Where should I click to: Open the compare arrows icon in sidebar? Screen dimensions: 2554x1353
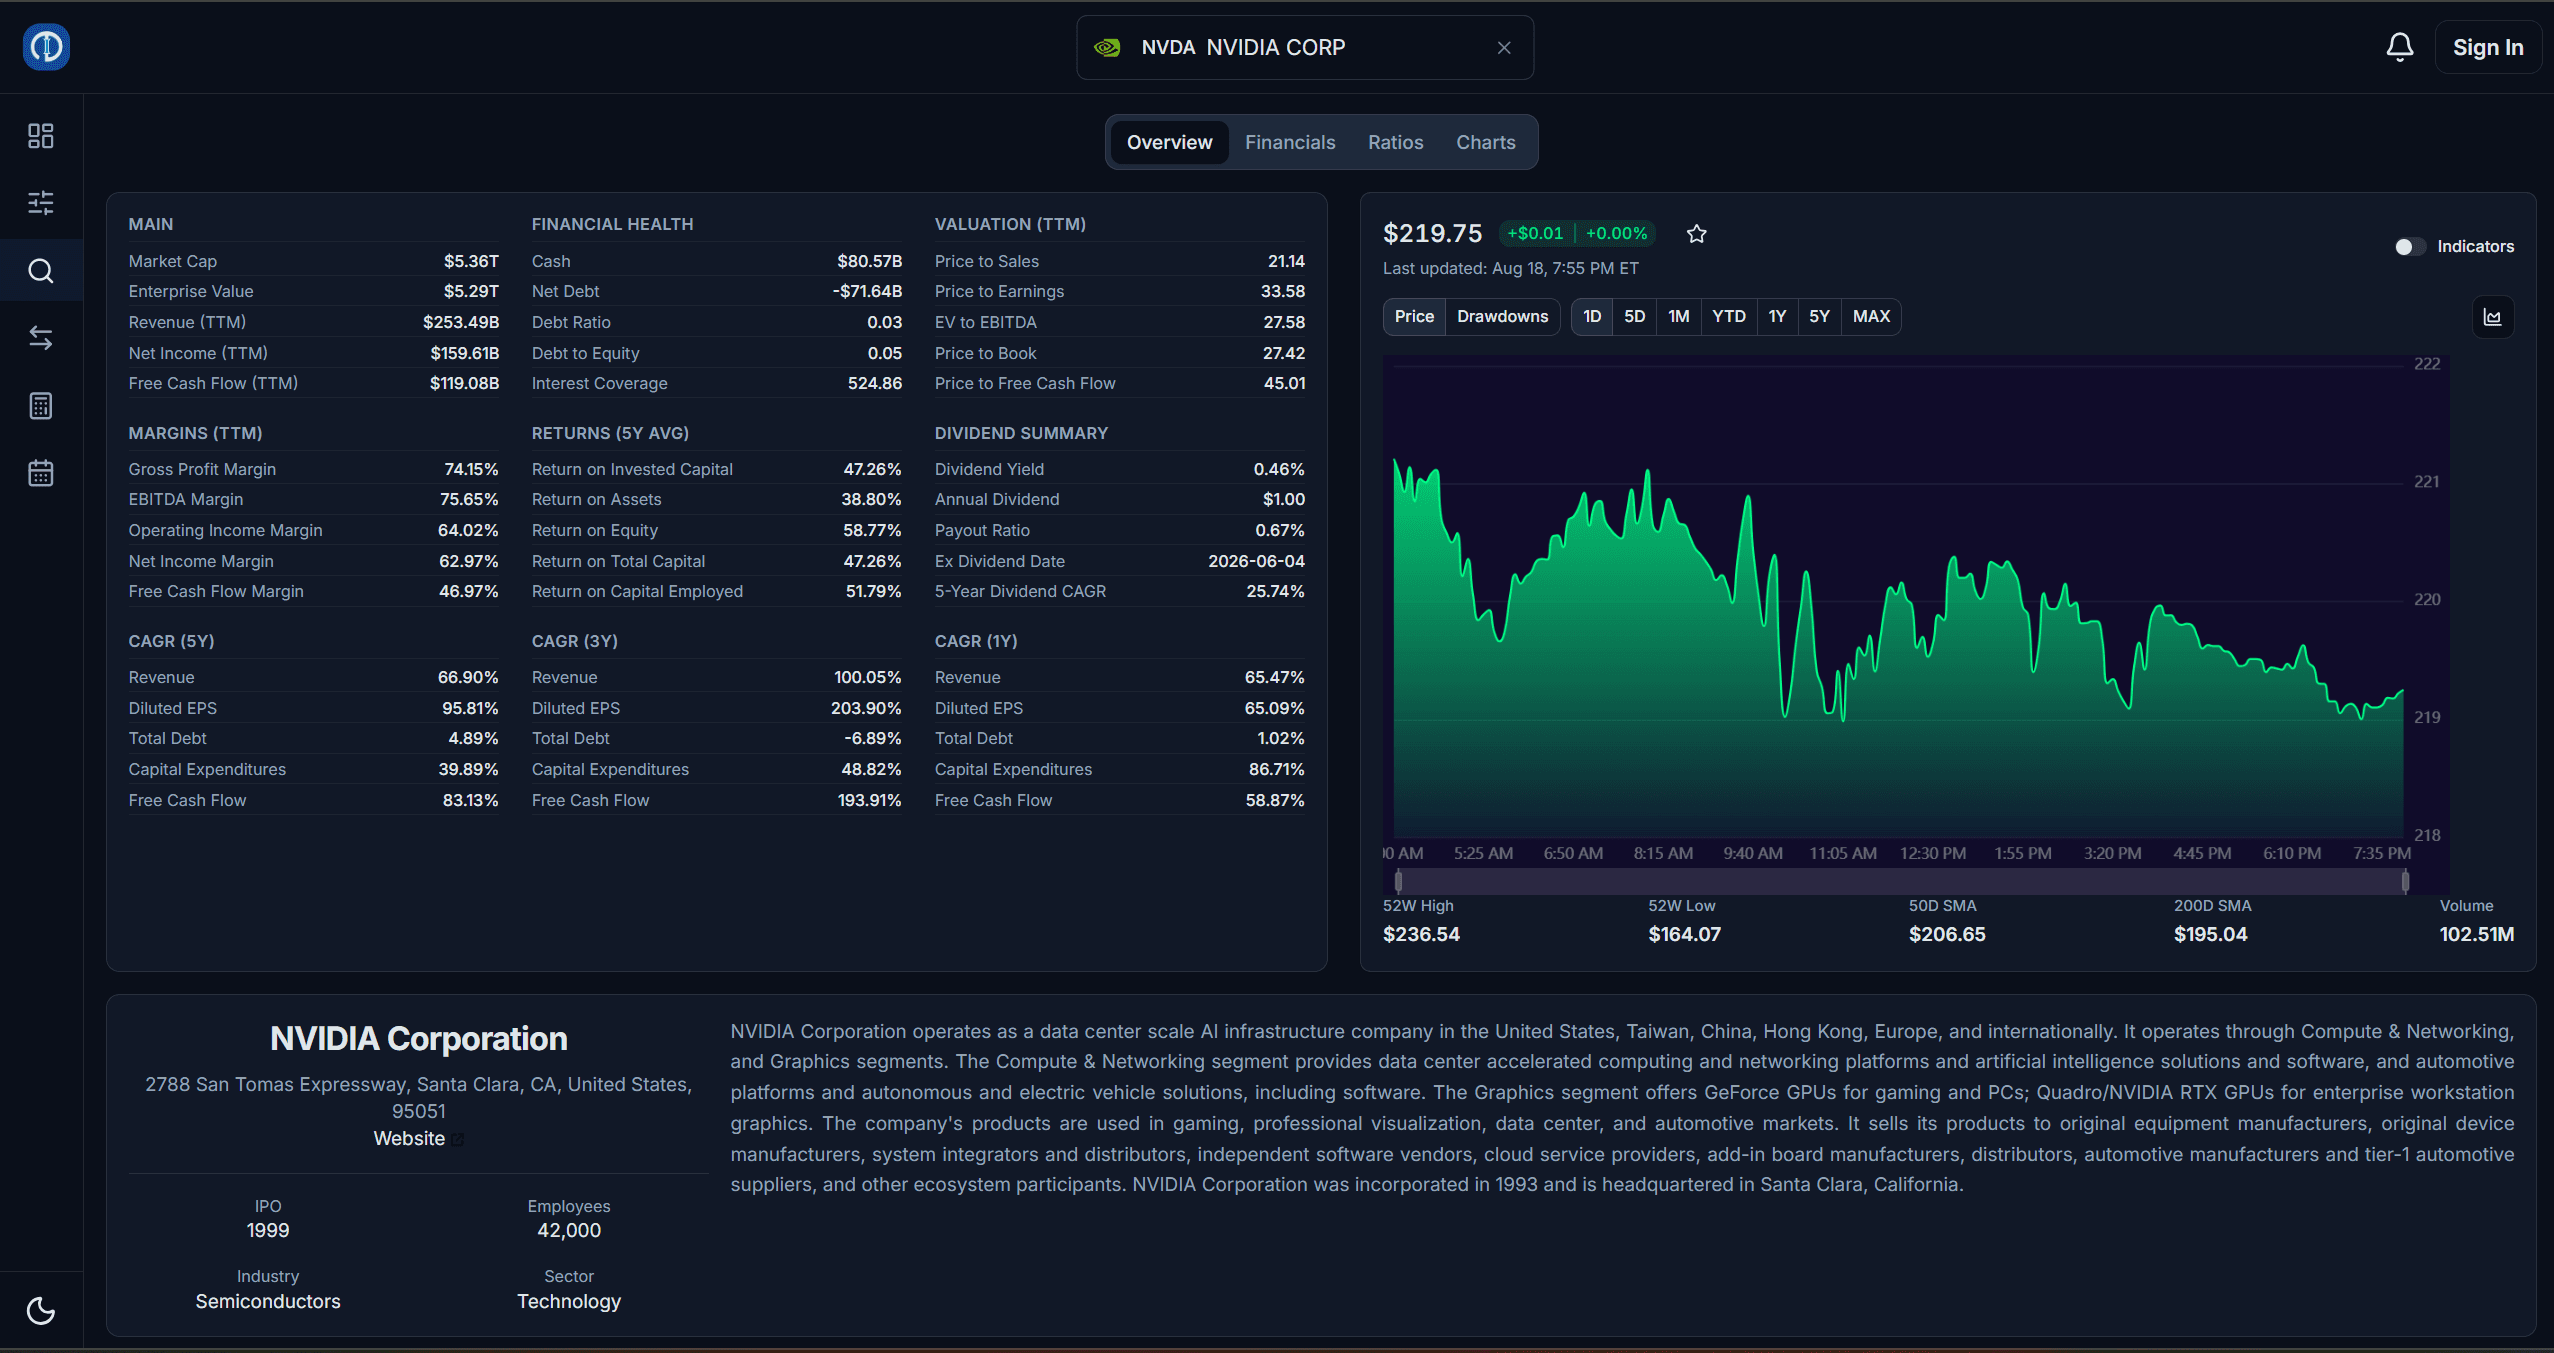pos(41,338)
